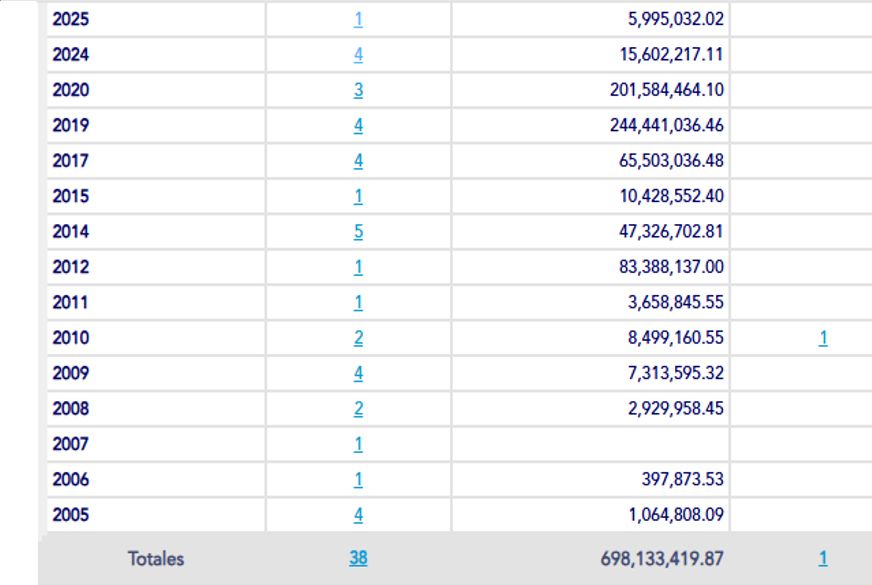Click the rightmost link in Totales row
The width and height of the screenshot is (872, 585).
(823, 559)
